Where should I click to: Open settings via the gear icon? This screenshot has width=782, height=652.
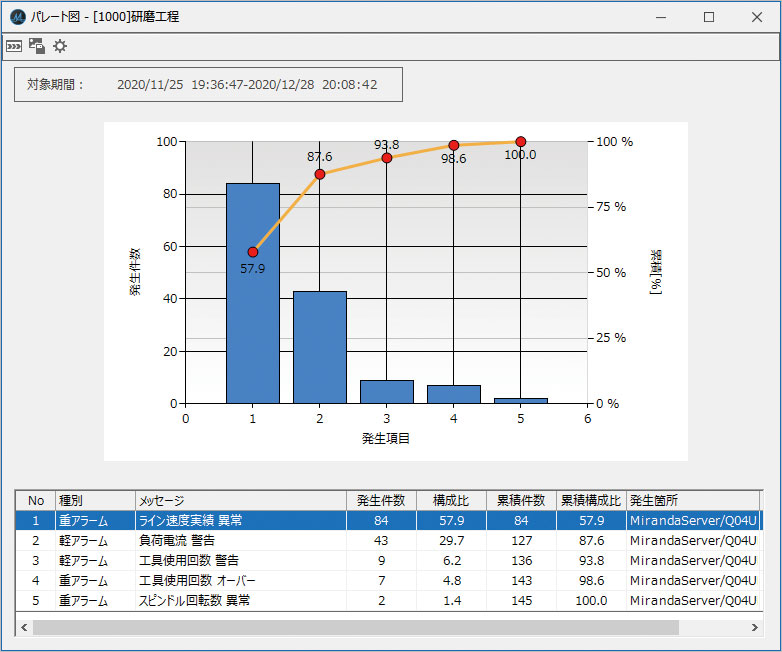click(x=60, y=46)
